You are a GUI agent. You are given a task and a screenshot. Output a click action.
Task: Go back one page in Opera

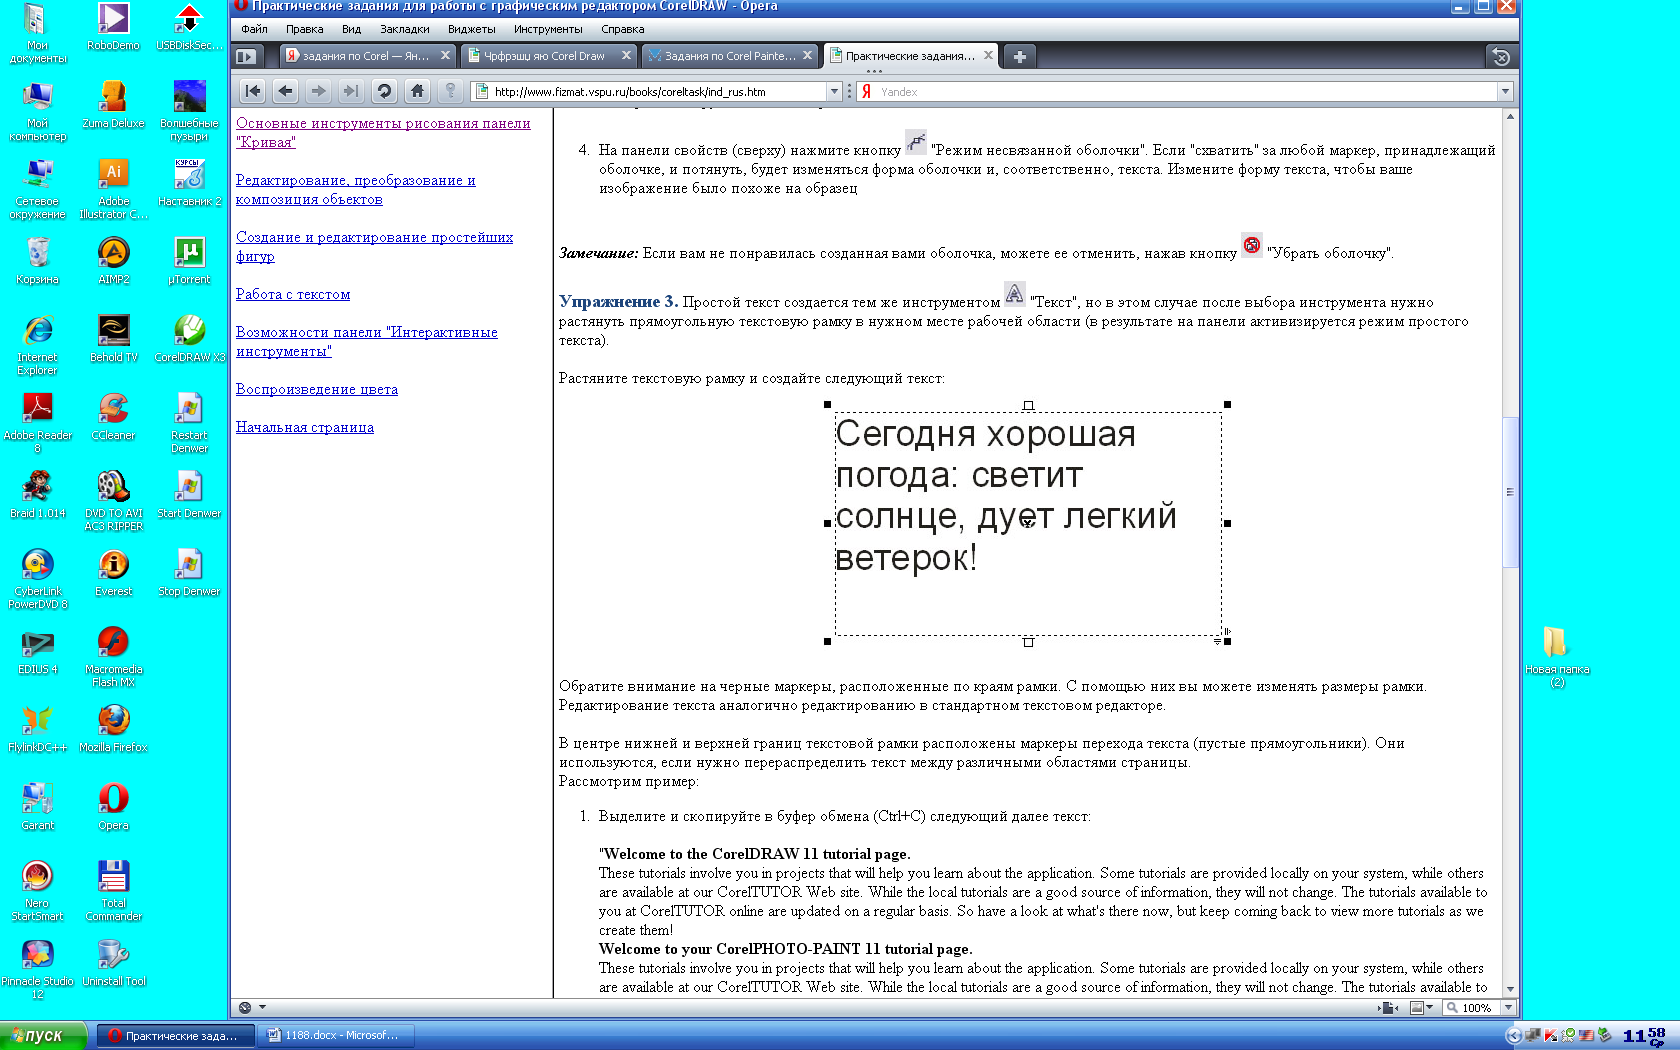tap(286, 91)
